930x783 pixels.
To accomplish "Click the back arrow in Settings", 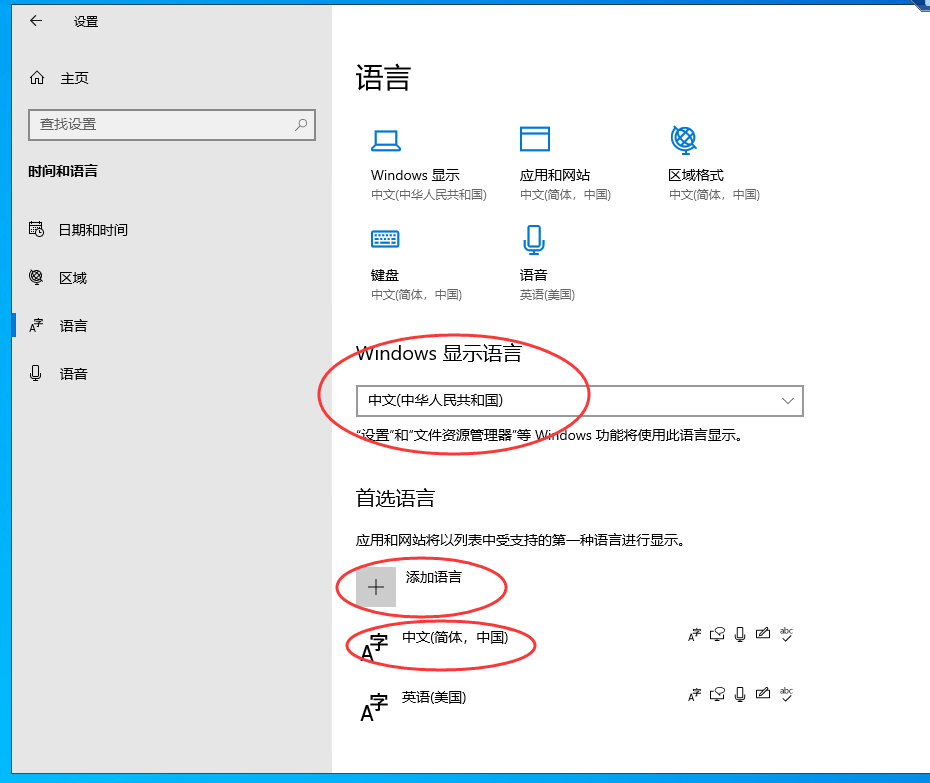I will pos(36,21).
